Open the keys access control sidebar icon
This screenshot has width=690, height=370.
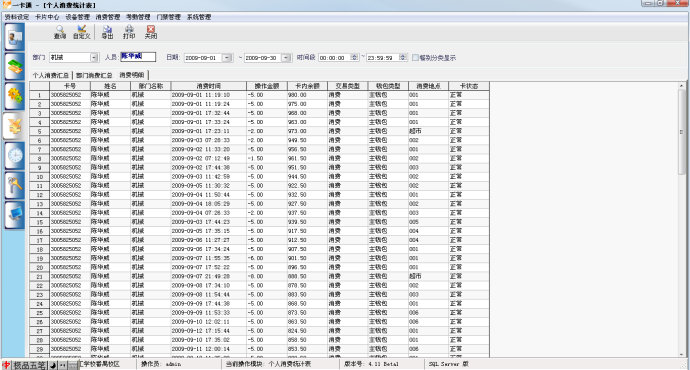(15, 186)
